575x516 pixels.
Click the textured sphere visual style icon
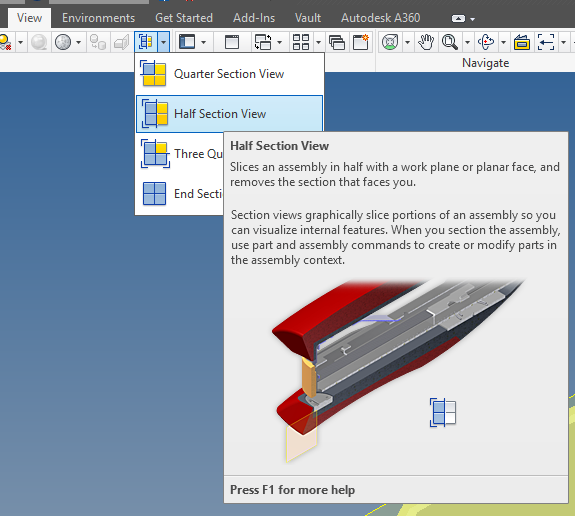(x=63, y=42)
